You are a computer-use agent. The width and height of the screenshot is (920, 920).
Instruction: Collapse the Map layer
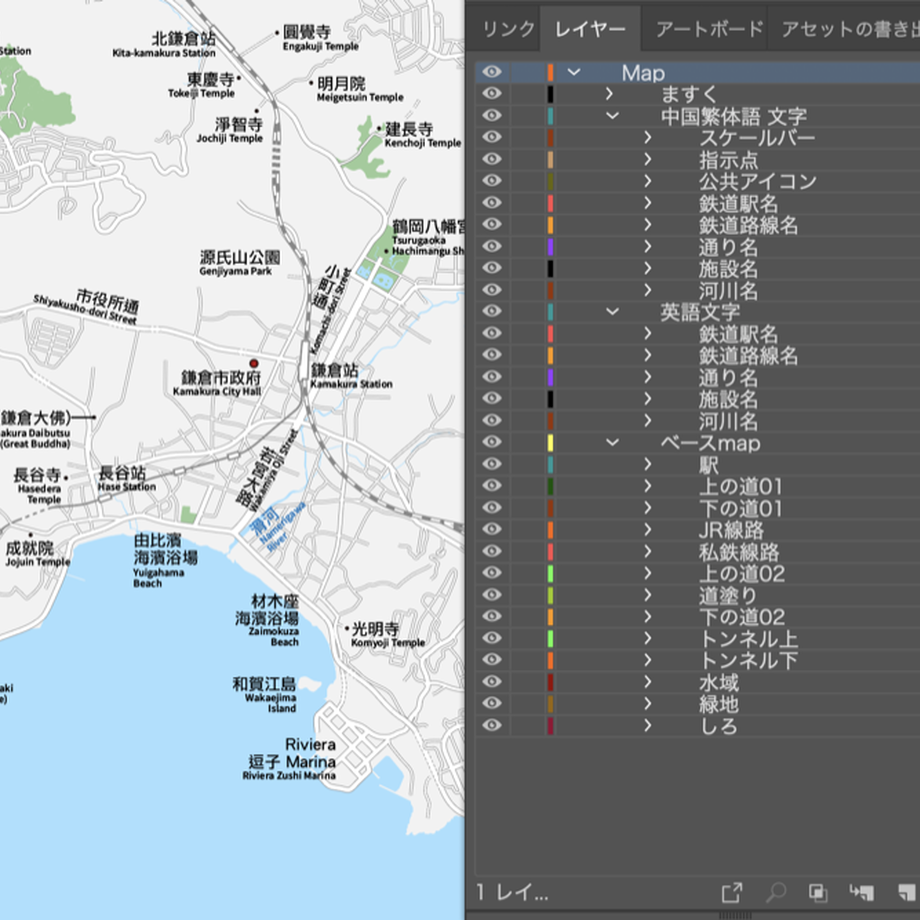click(x=574, y=72)
